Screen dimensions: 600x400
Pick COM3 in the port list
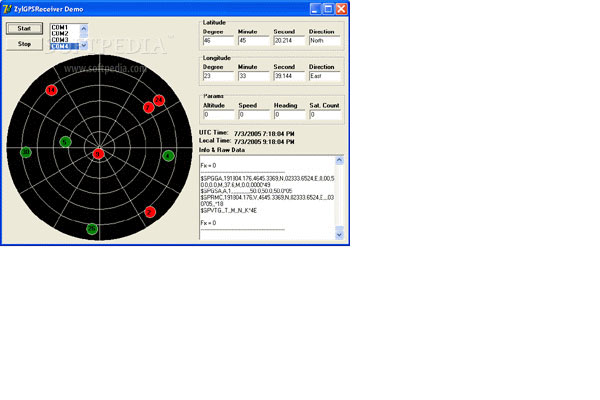pyautogui.click(x=61, y=40)
